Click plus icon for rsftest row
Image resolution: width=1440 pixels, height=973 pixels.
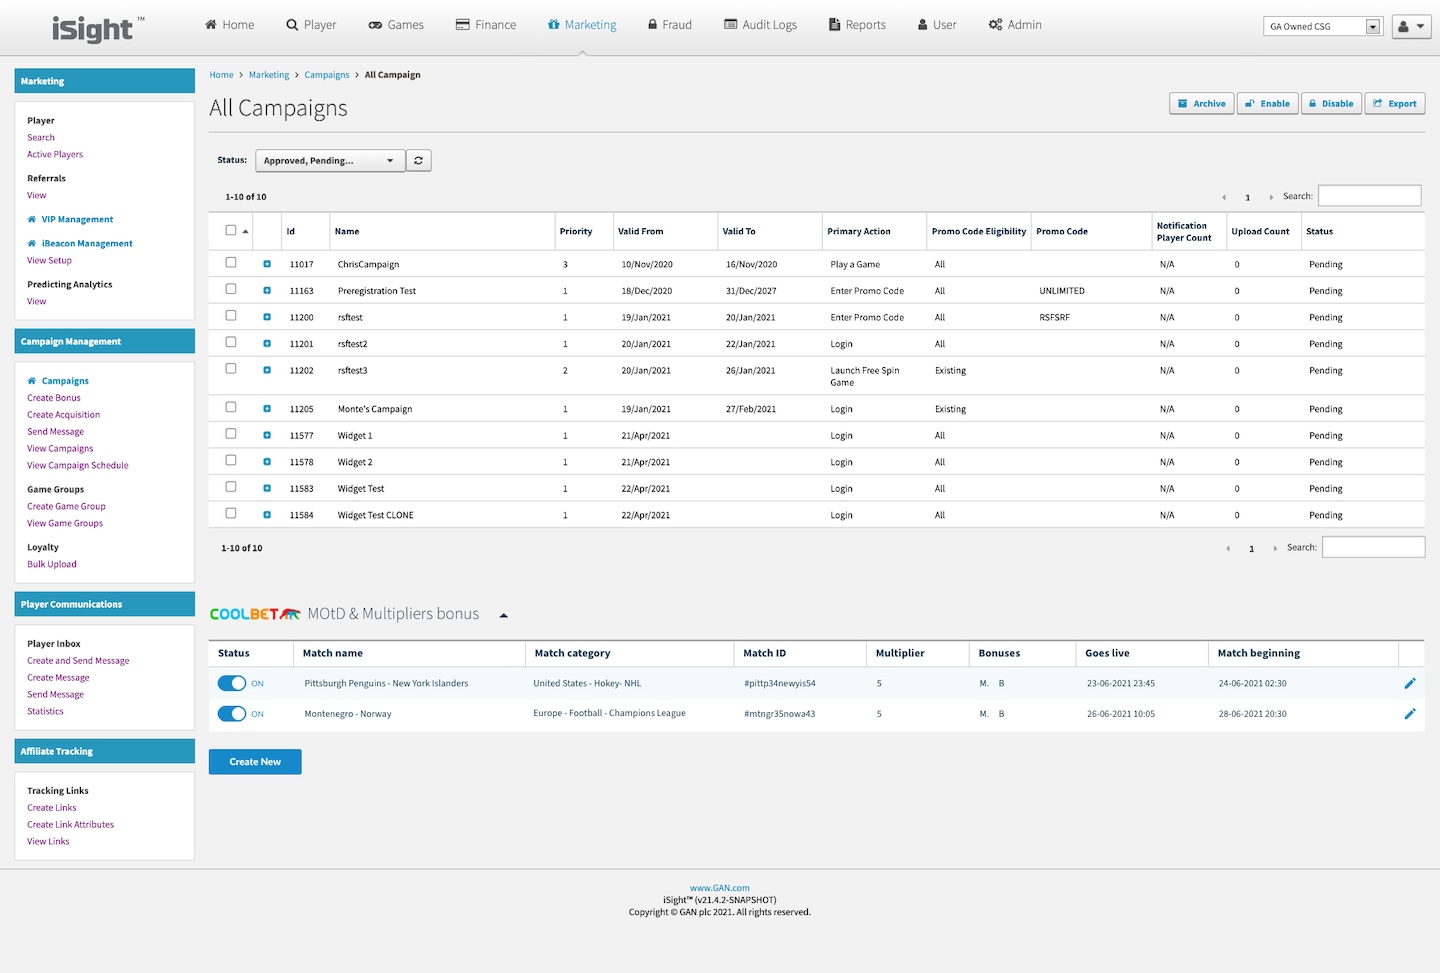coord(267,317)
